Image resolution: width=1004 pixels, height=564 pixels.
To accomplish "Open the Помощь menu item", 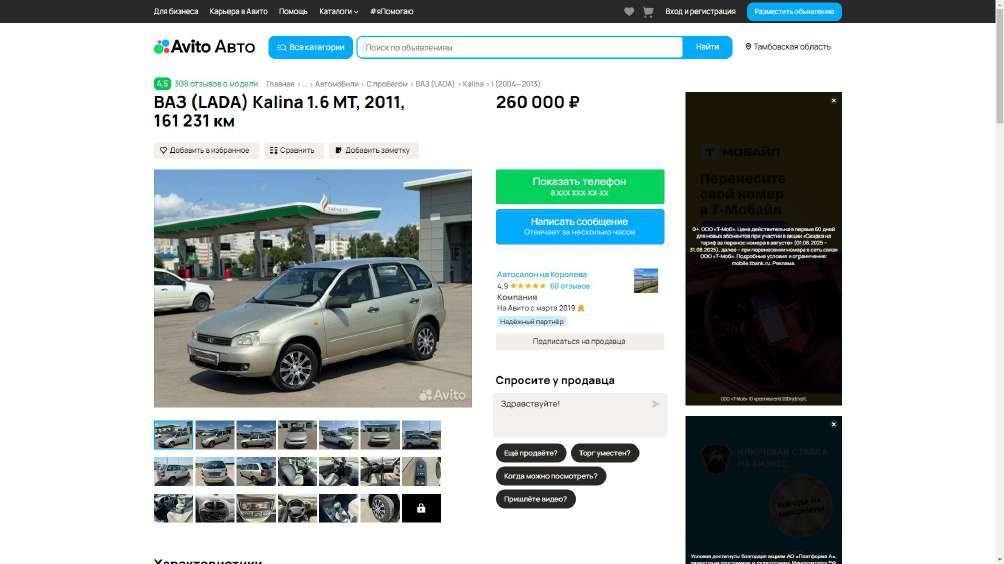I will click(293, 12).
